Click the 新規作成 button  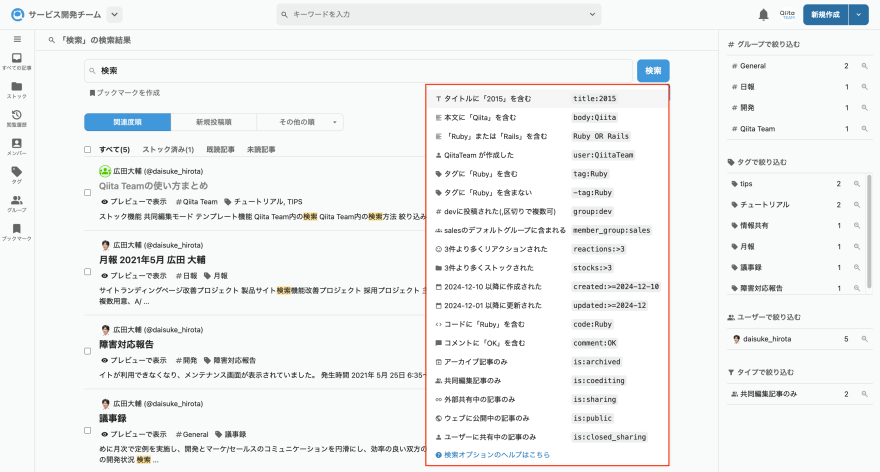pos(826,15)
